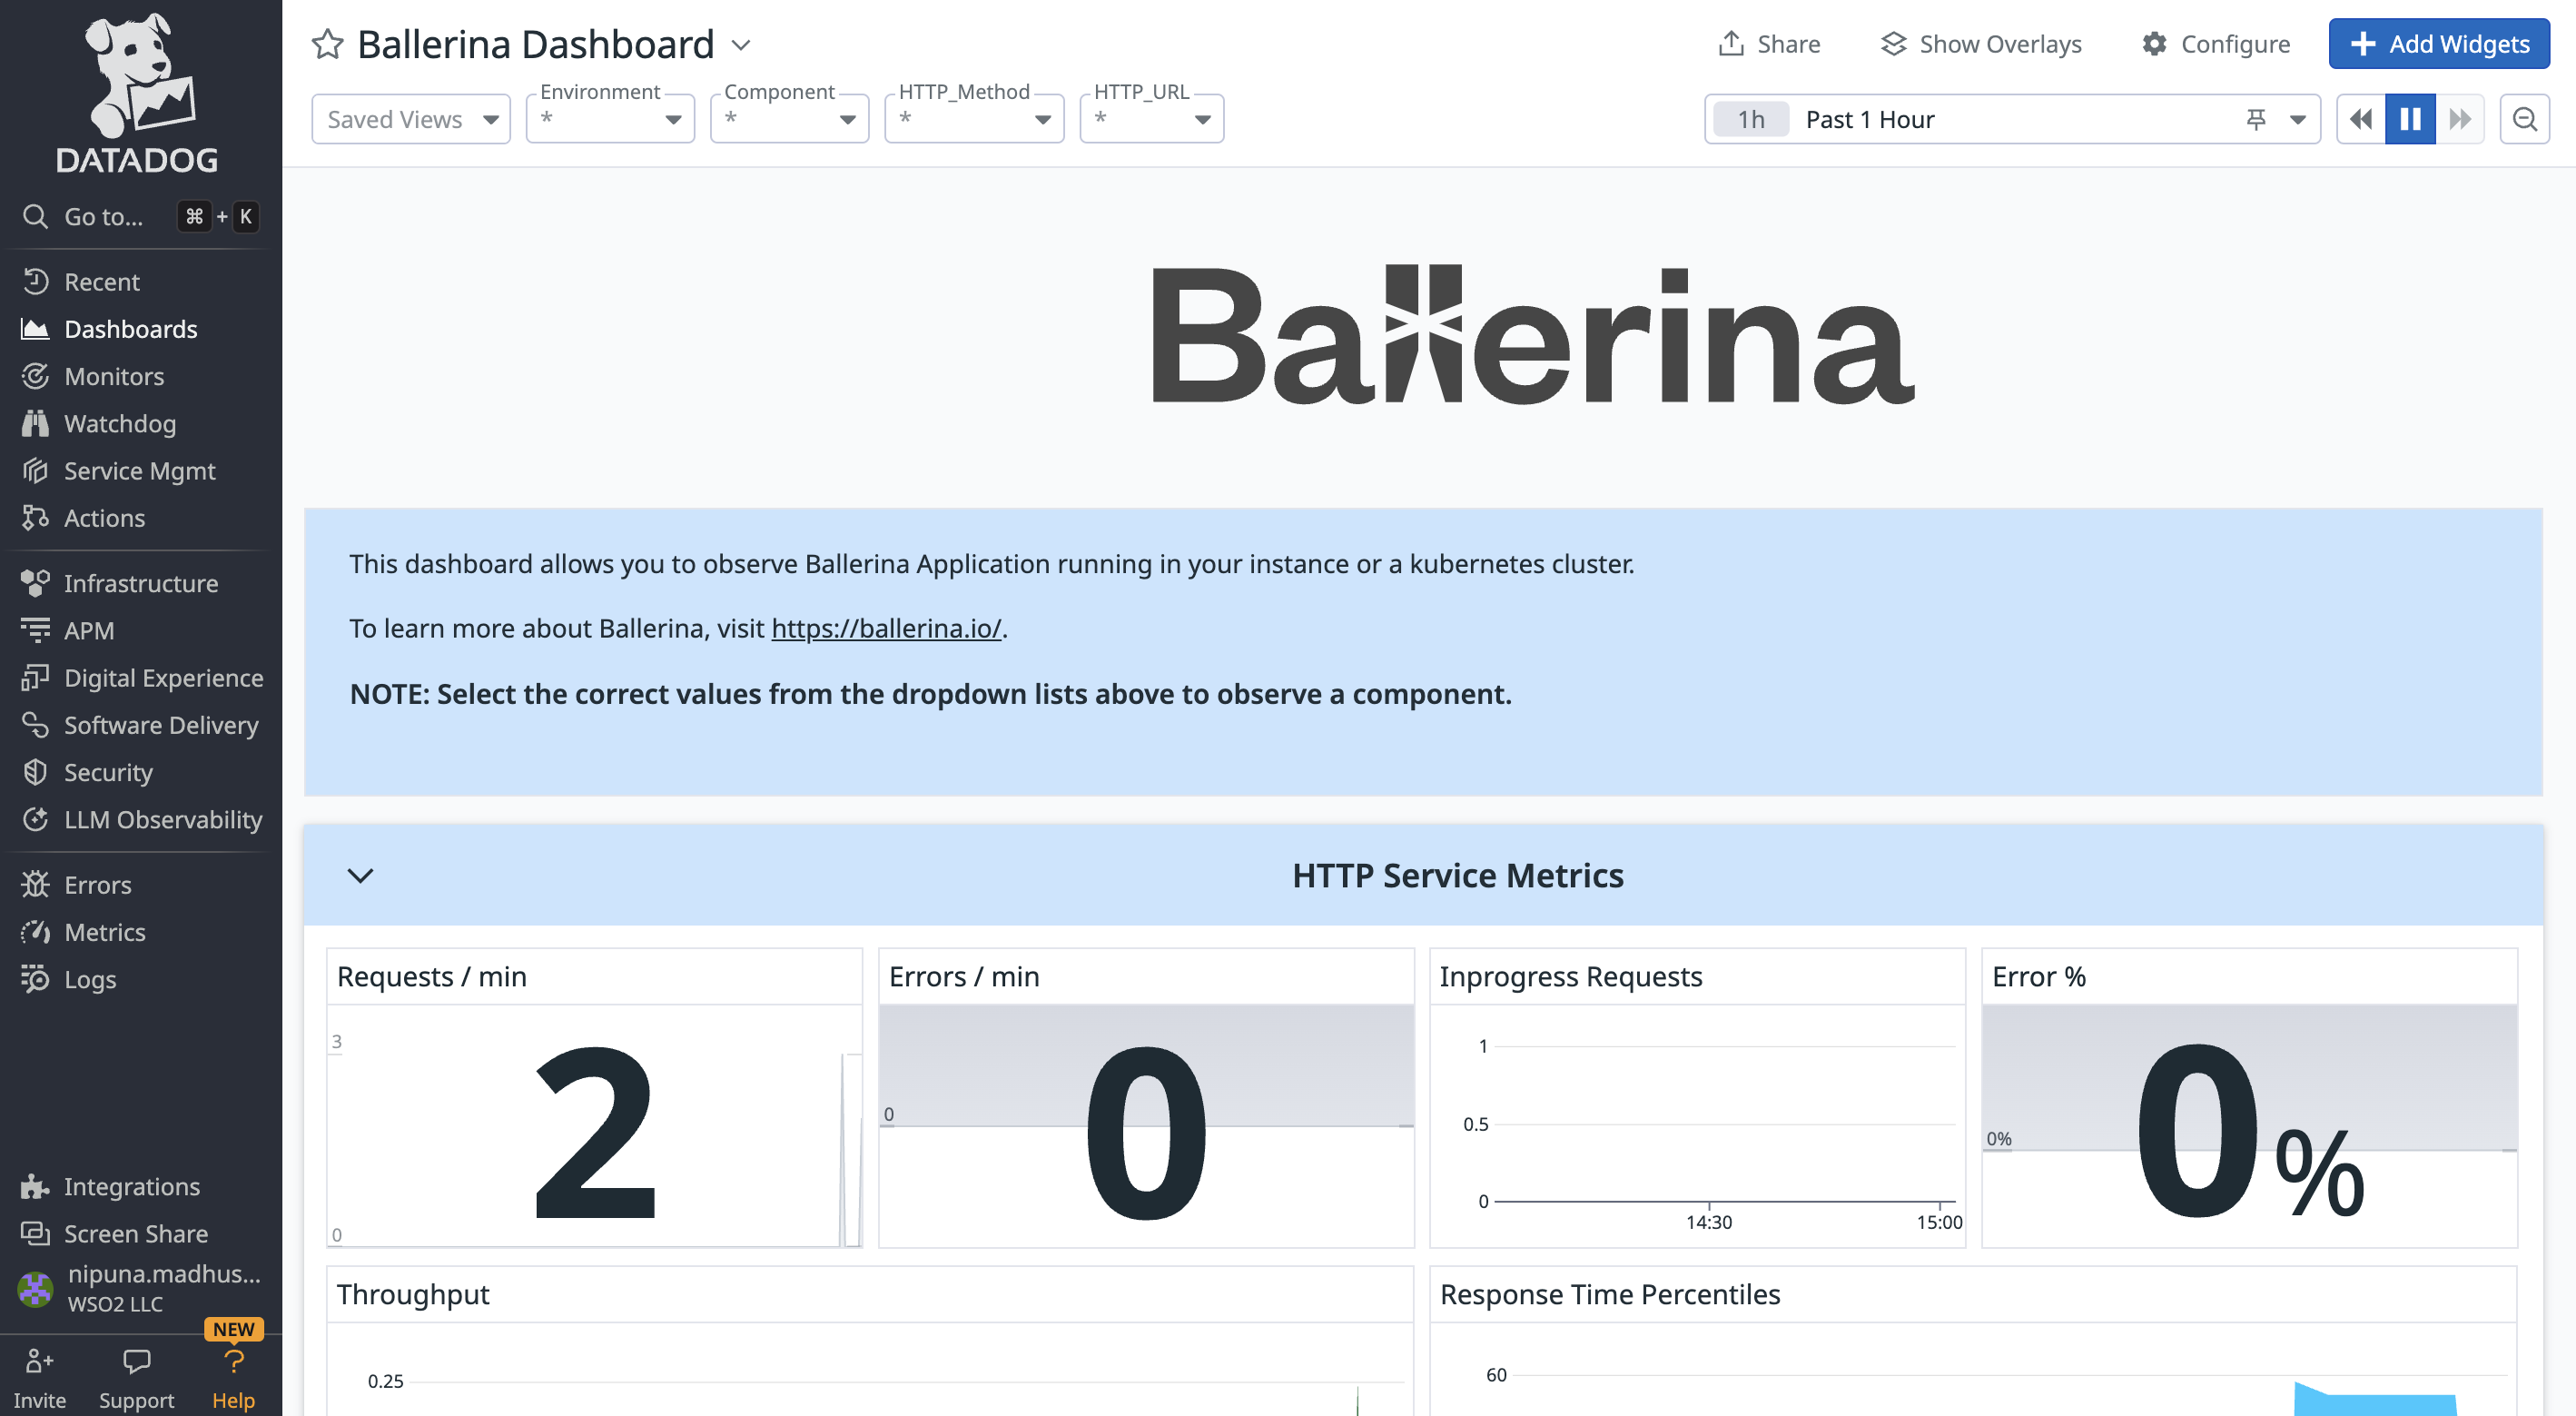Follow the https://ballerina.io/ link
This screenshot has height=1416, width=2576.
coord(886,628)
